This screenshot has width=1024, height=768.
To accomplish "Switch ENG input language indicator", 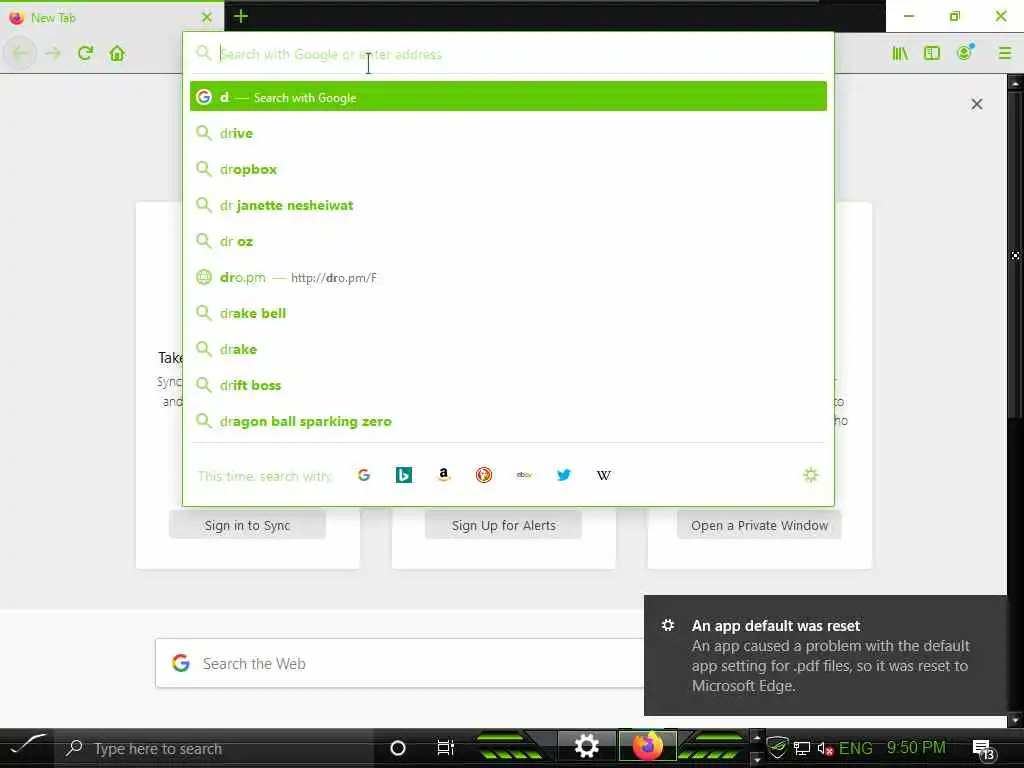I will click(856, 748).
